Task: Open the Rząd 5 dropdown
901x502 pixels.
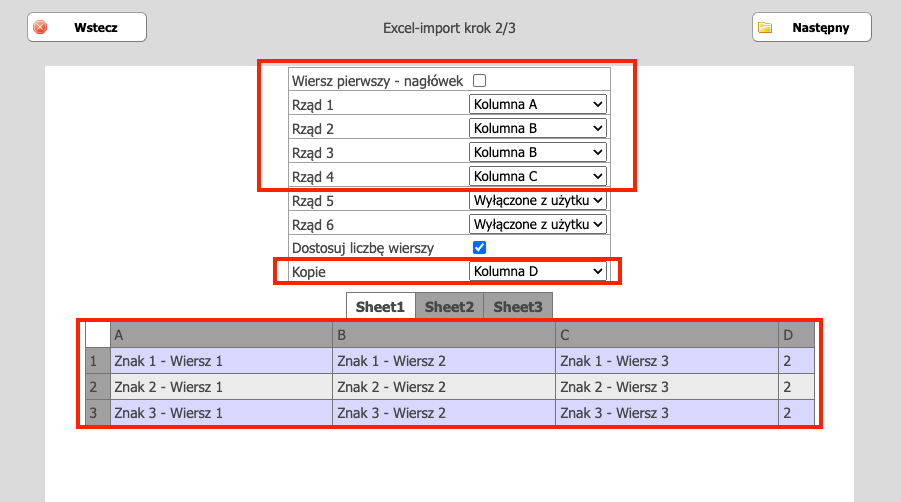Action: tap(537, 200)
